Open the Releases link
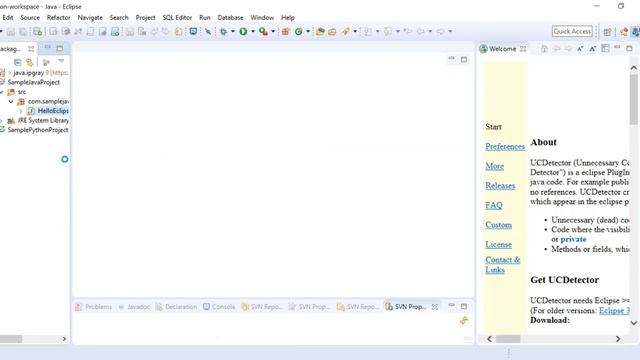The width and height of the screenshot is (640, 360). (500, 186)
